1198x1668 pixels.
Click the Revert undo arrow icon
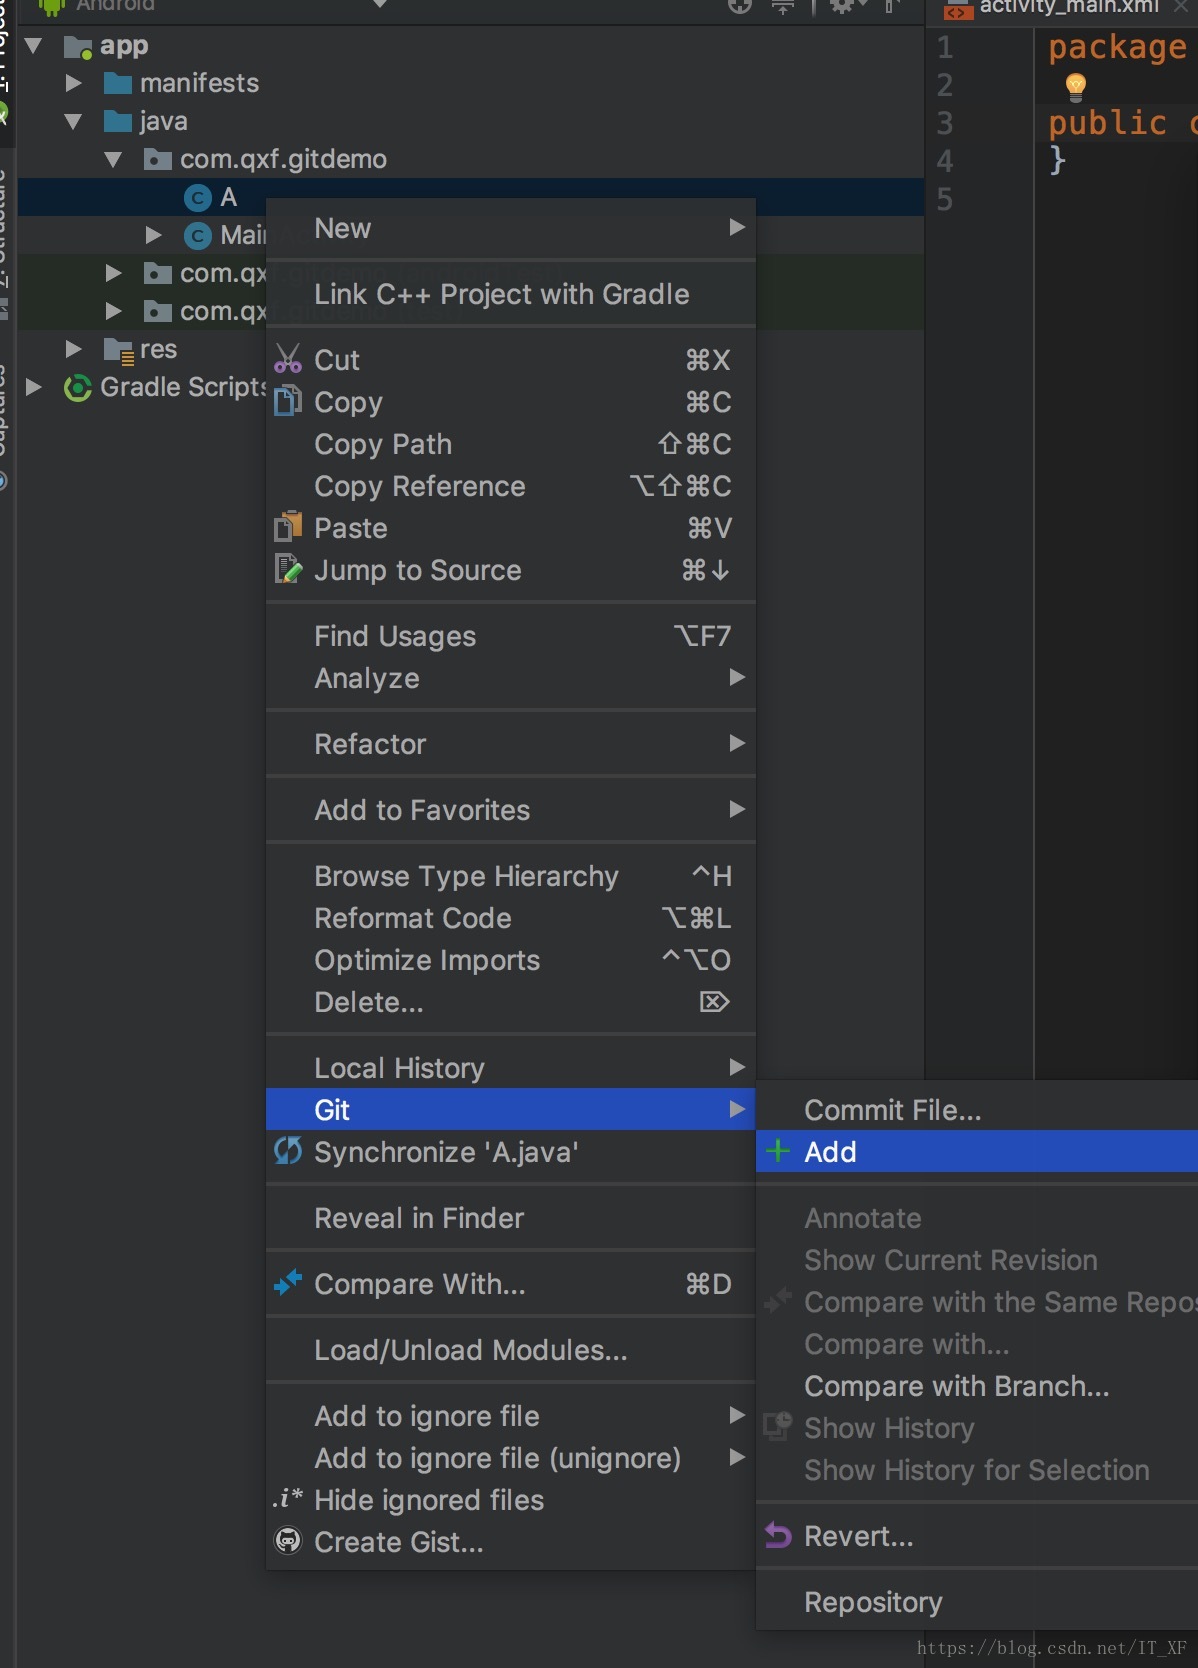(x=778, y=1535)
